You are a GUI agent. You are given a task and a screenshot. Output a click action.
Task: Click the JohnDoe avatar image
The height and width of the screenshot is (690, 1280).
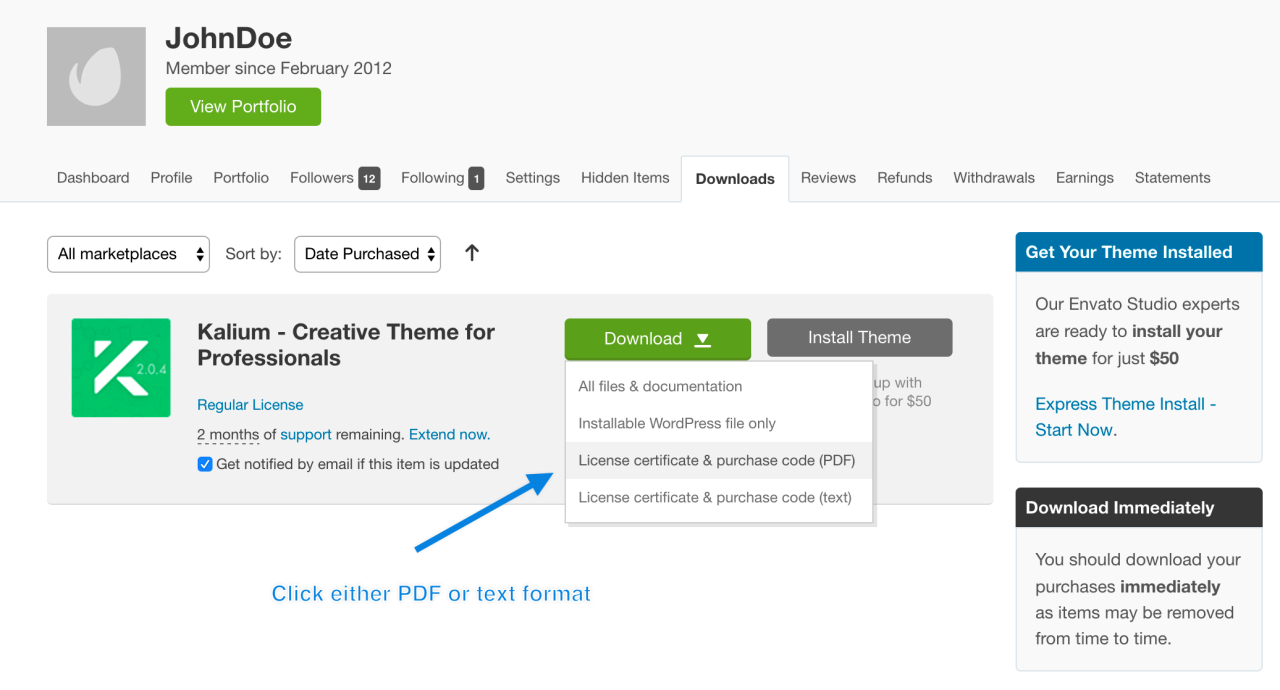[x=95, y=76]
